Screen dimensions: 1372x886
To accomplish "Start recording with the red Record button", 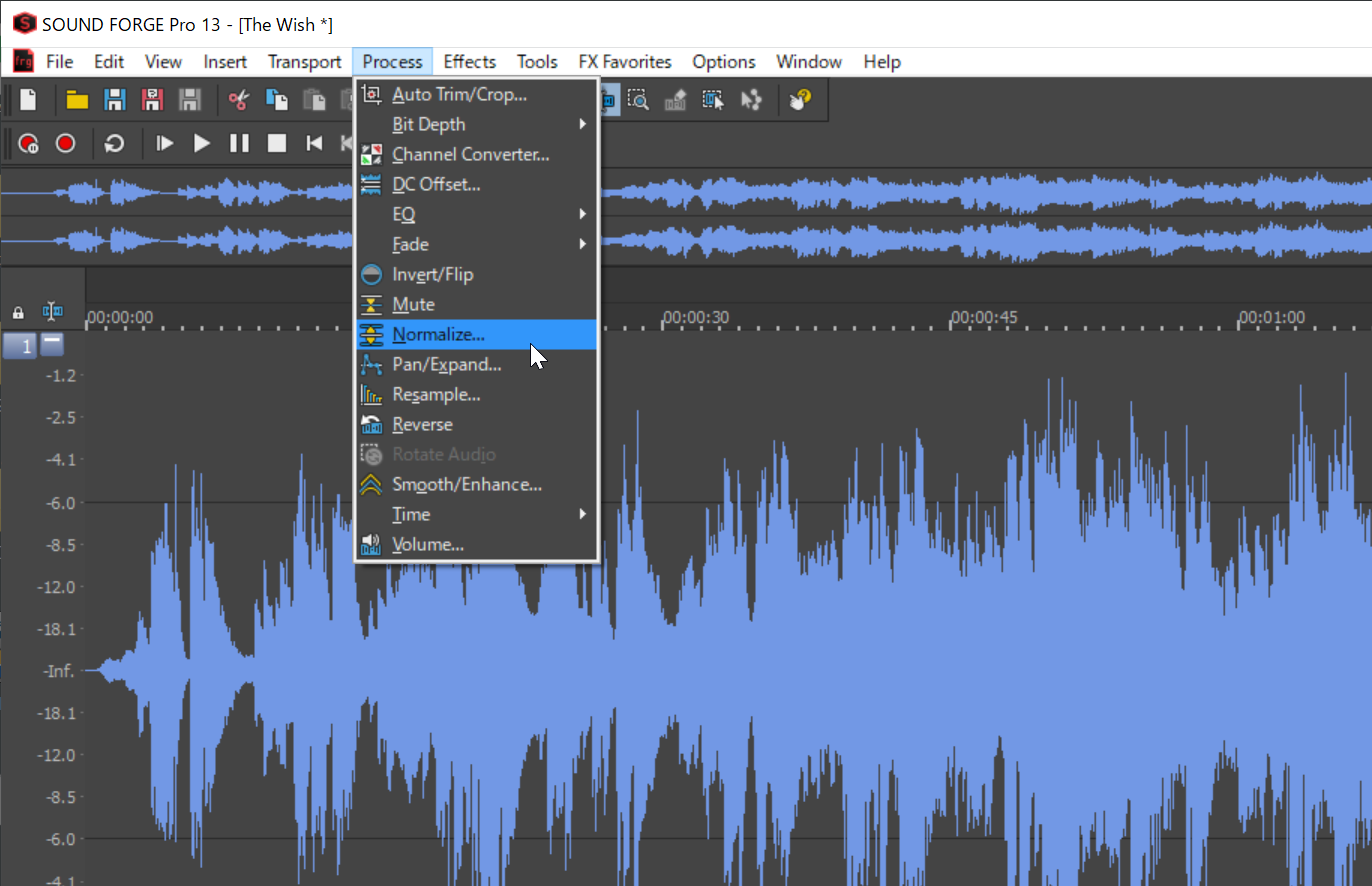I will point(65,143).
